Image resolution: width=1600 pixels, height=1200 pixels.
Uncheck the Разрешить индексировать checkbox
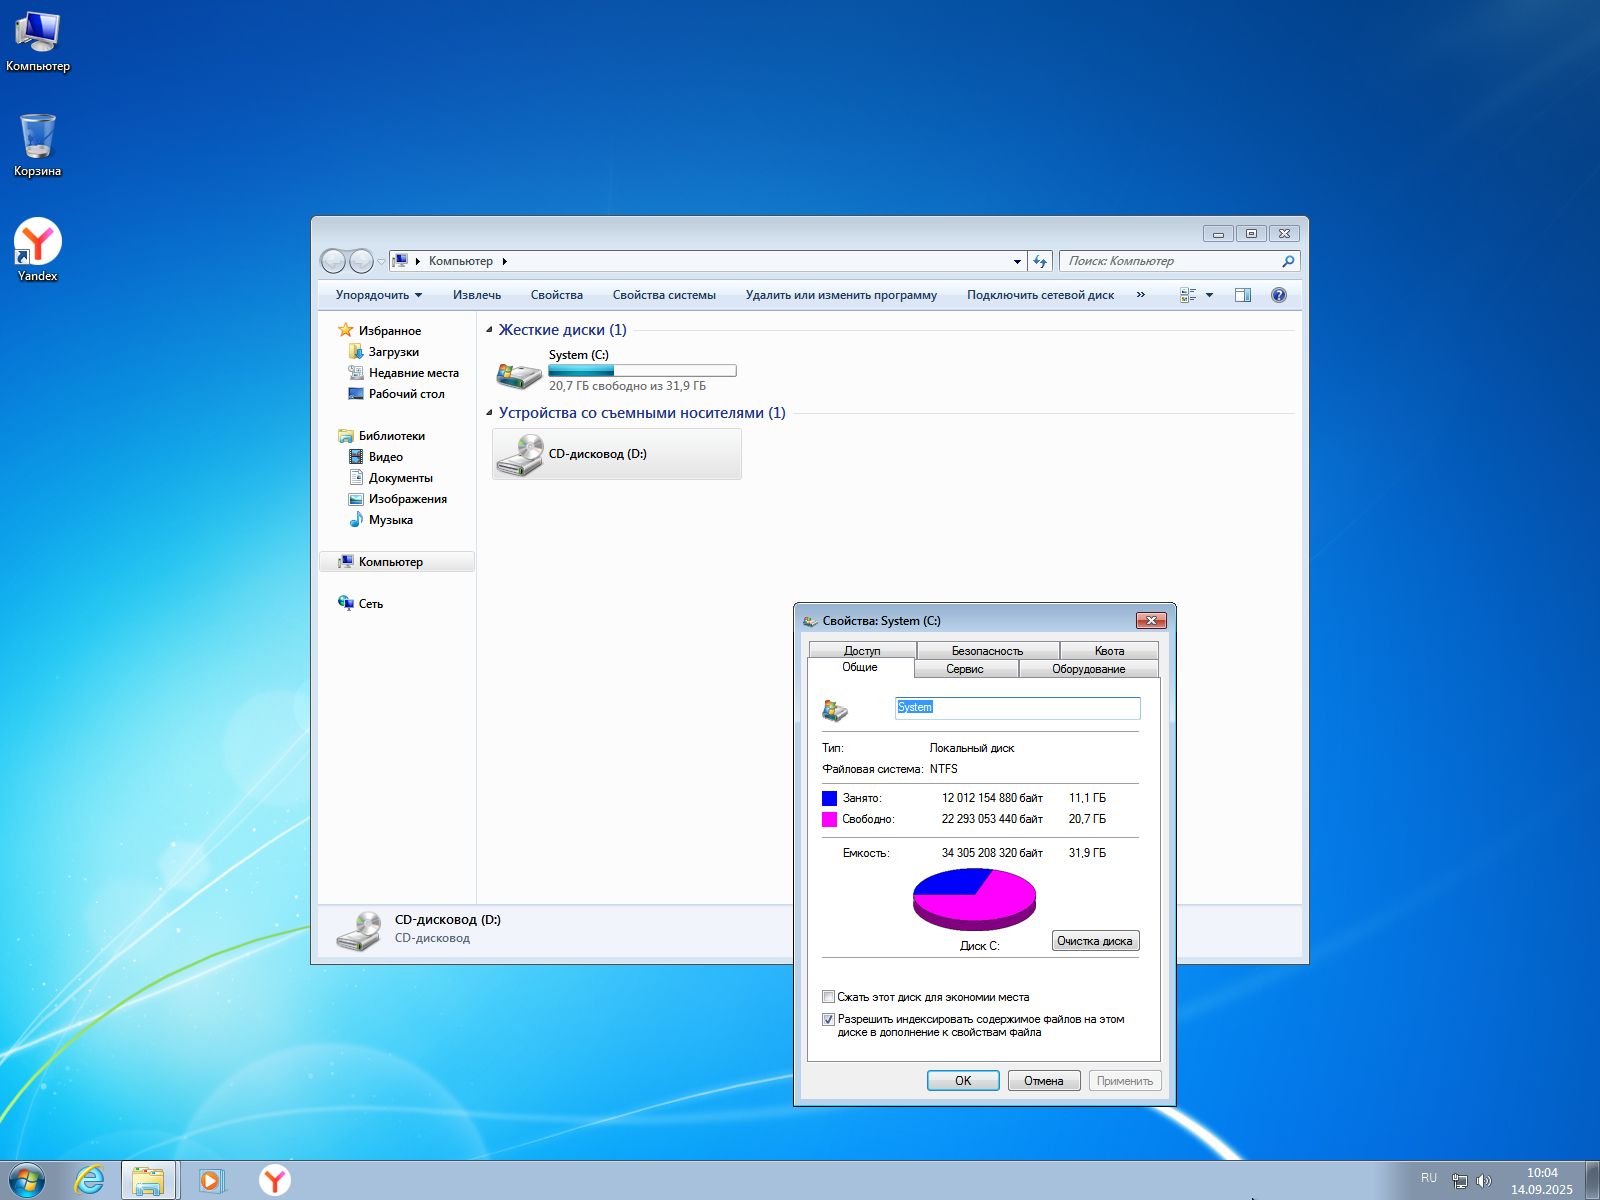tap(828, 1020)
